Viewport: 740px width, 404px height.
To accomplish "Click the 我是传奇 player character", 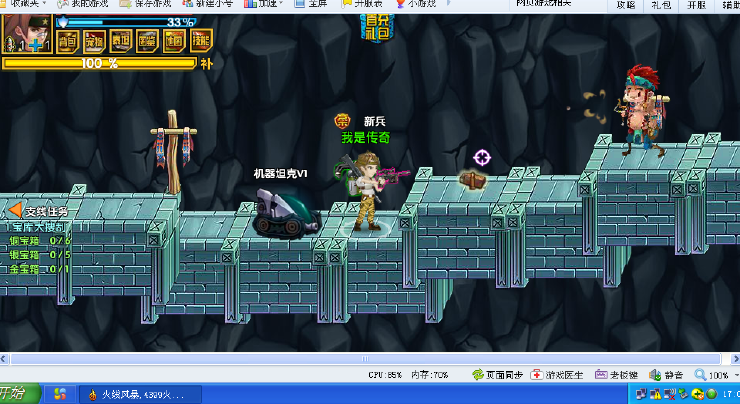I will (367, 191).
